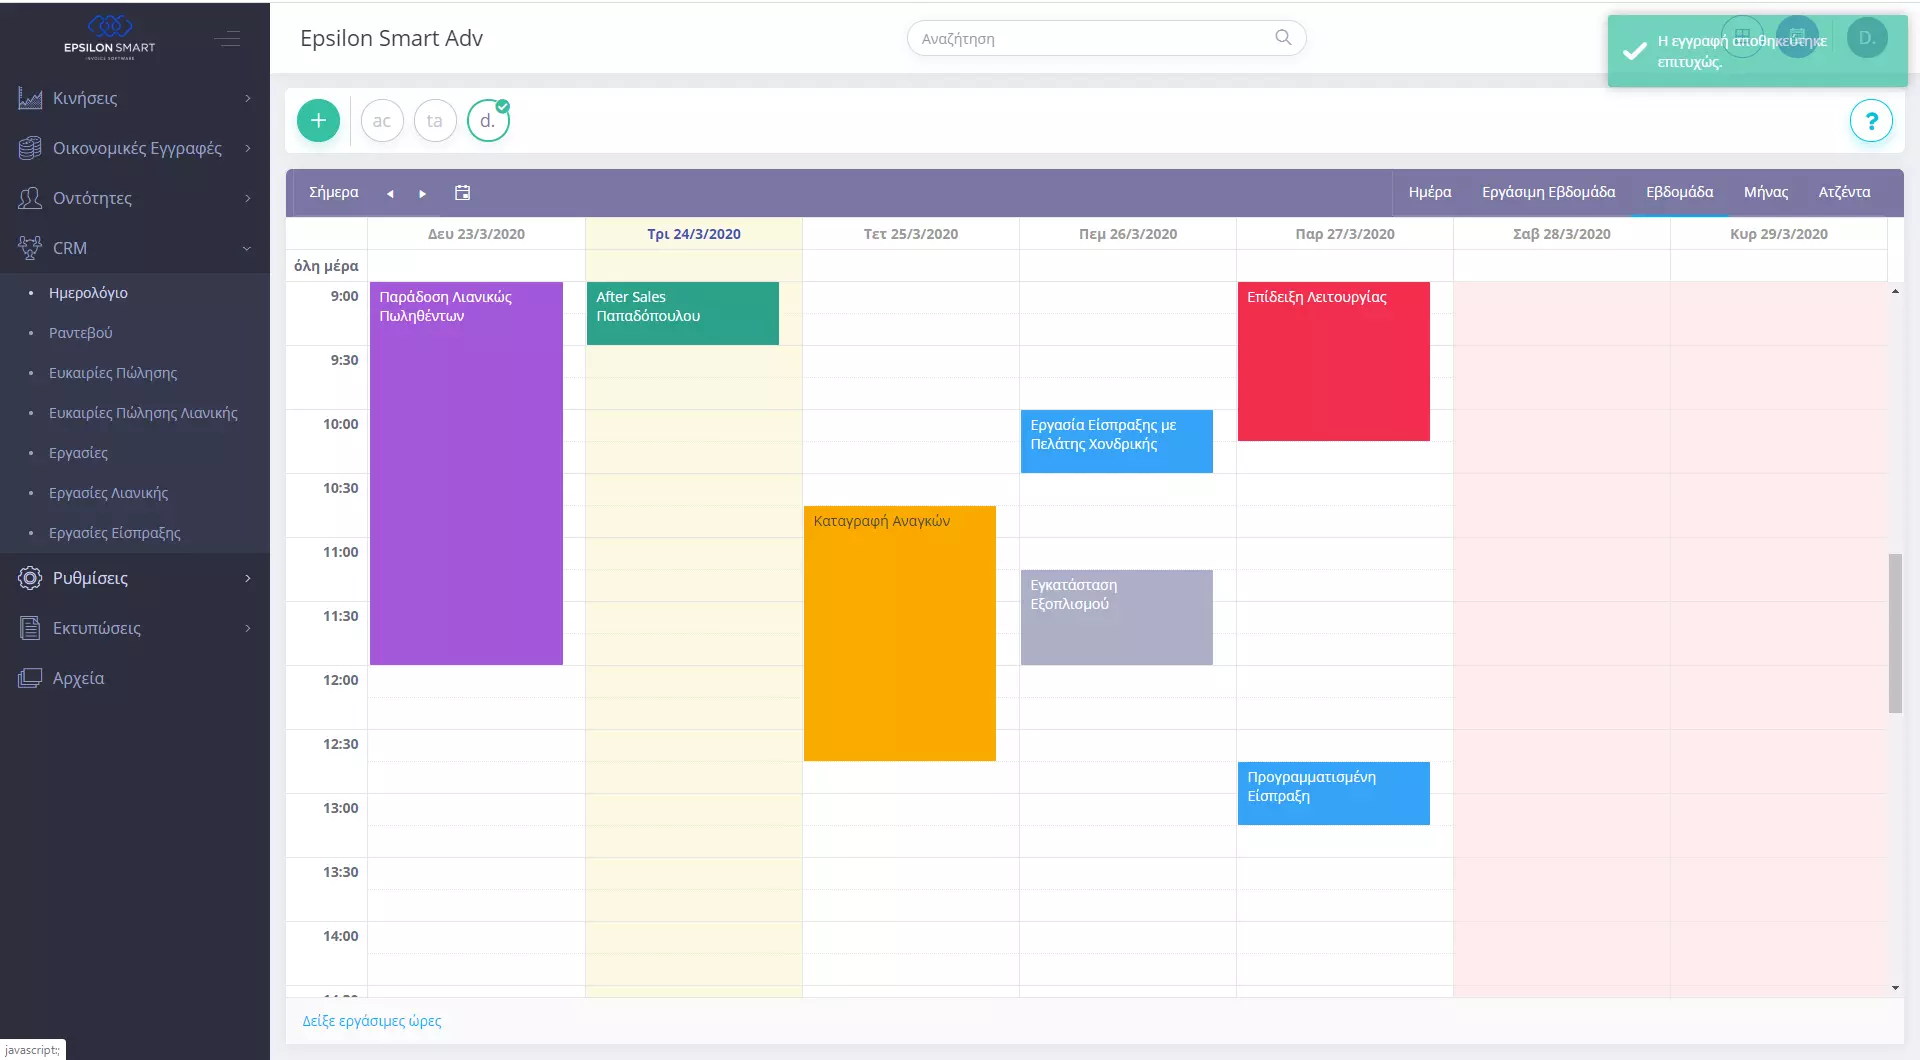
Task: Click the Σήμερα button
Action: coord(333,192)
